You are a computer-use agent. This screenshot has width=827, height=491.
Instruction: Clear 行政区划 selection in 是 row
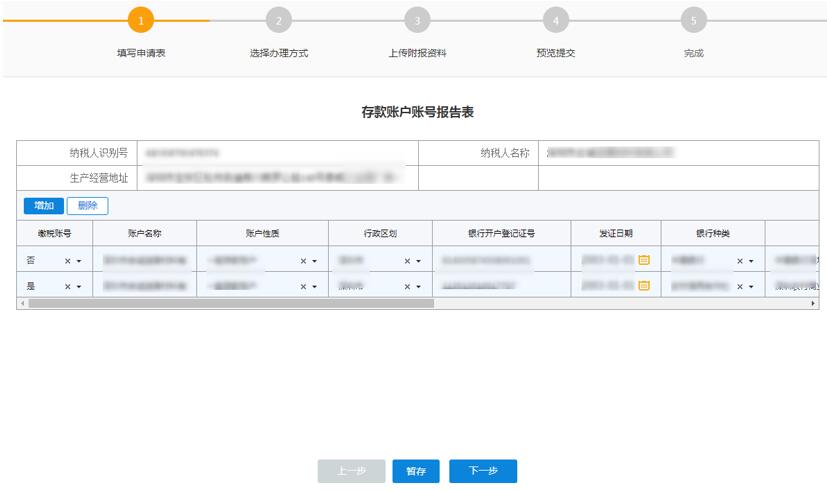[x=407, y=286]
